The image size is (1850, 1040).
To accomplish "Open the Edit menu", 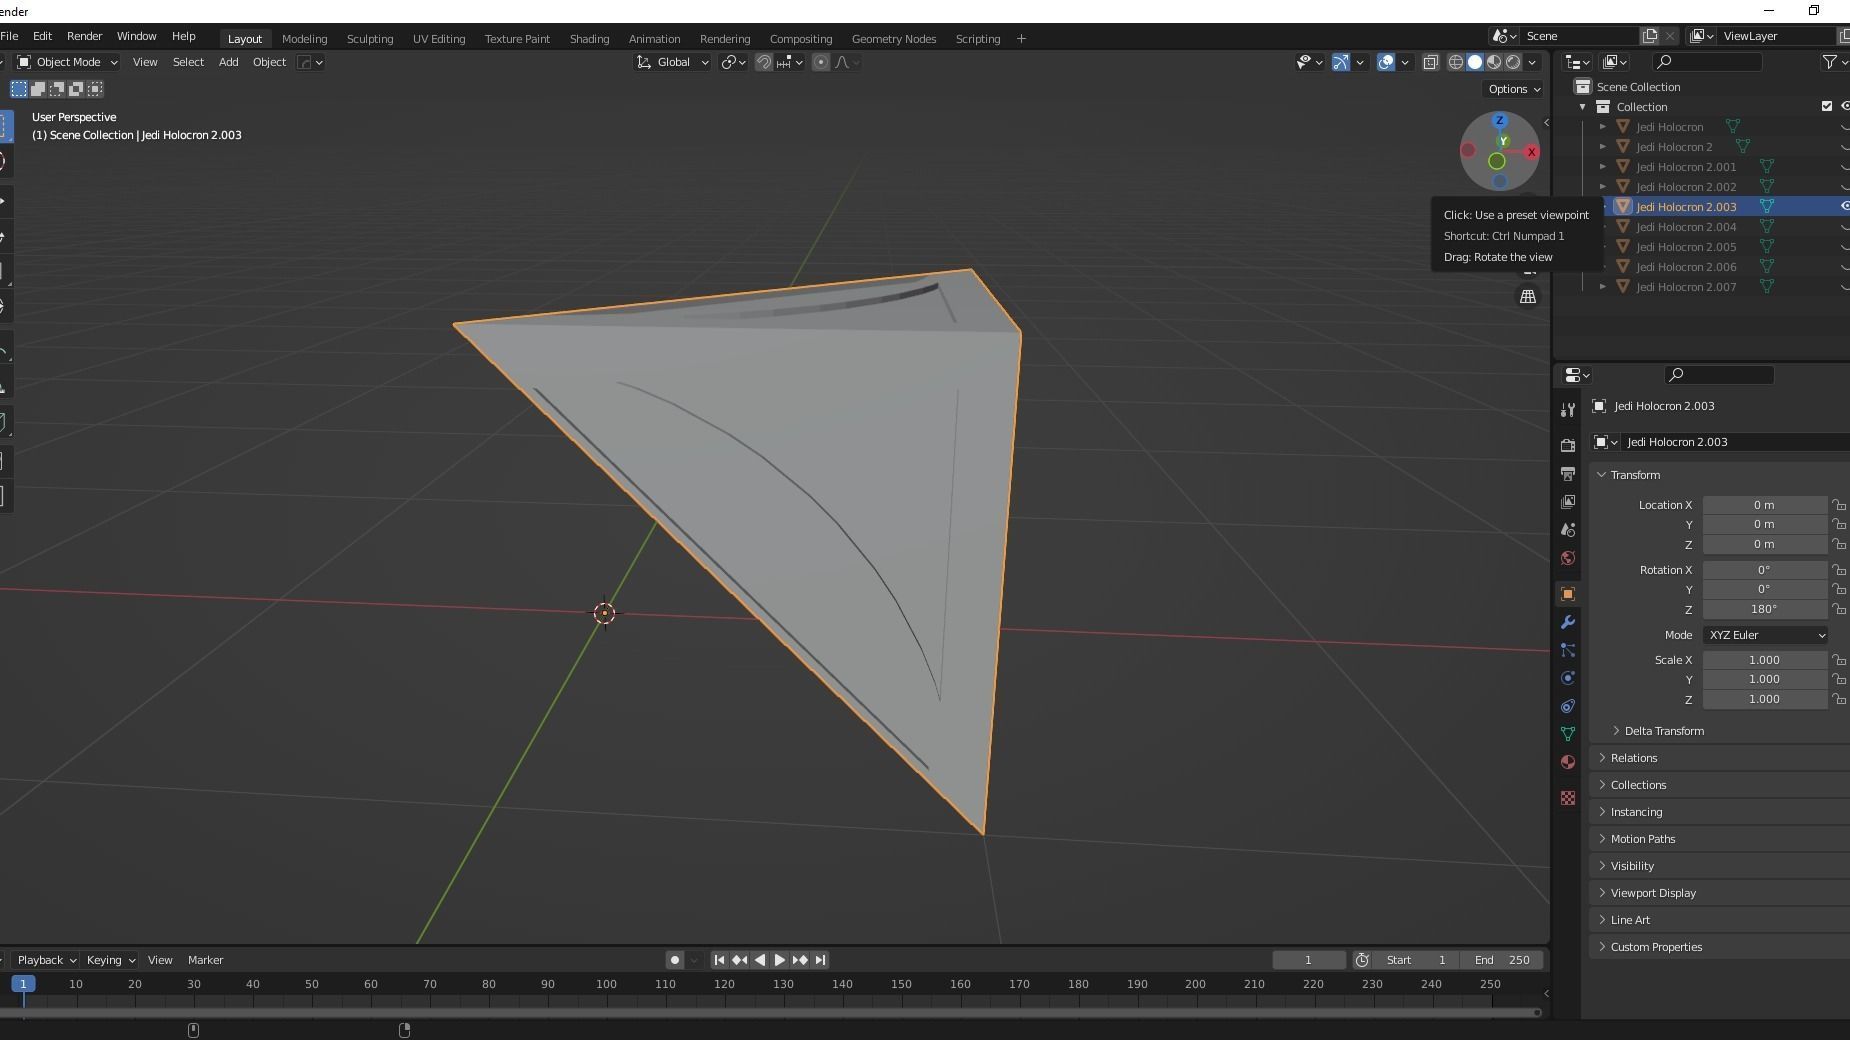I will [x=42, y=36].
